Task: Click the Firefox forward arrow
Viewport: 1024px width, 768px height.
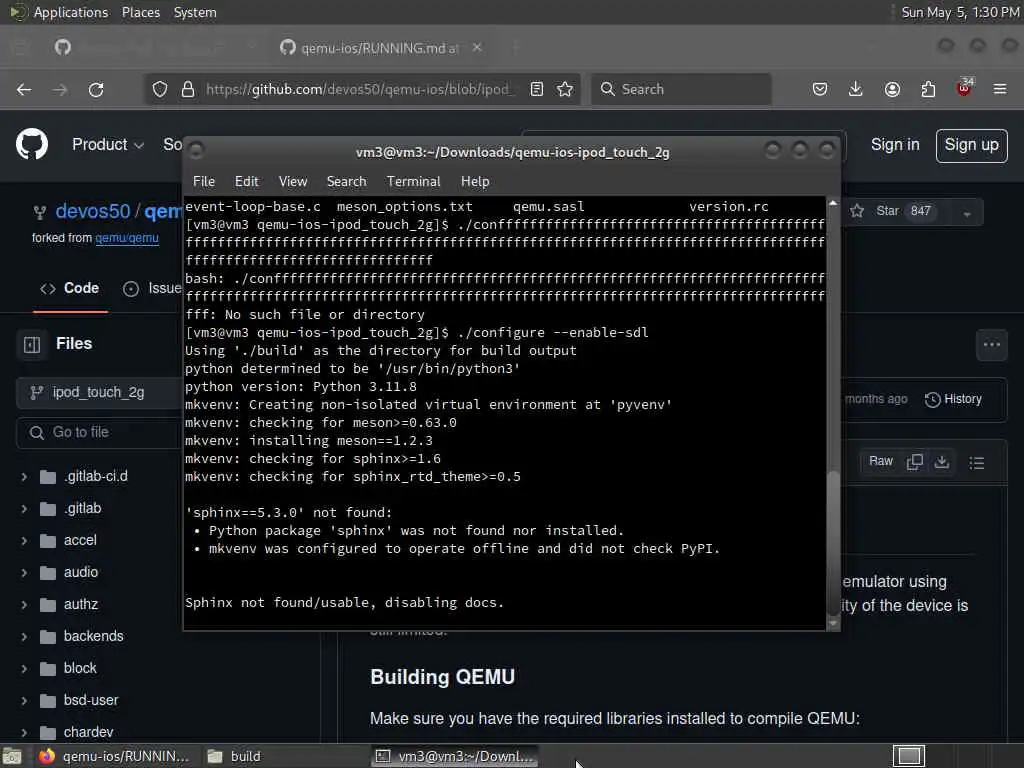Action: pos(60,89)
